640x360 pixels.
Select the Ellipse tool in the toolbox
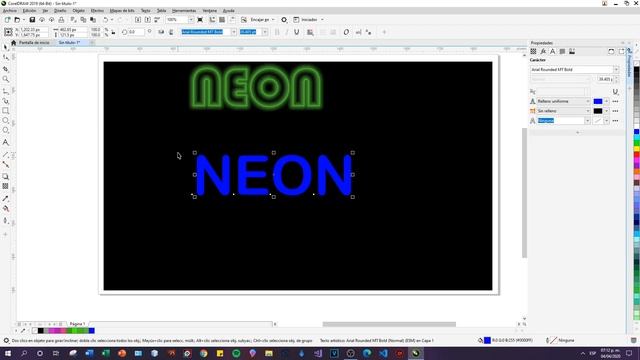pos(6,120)
